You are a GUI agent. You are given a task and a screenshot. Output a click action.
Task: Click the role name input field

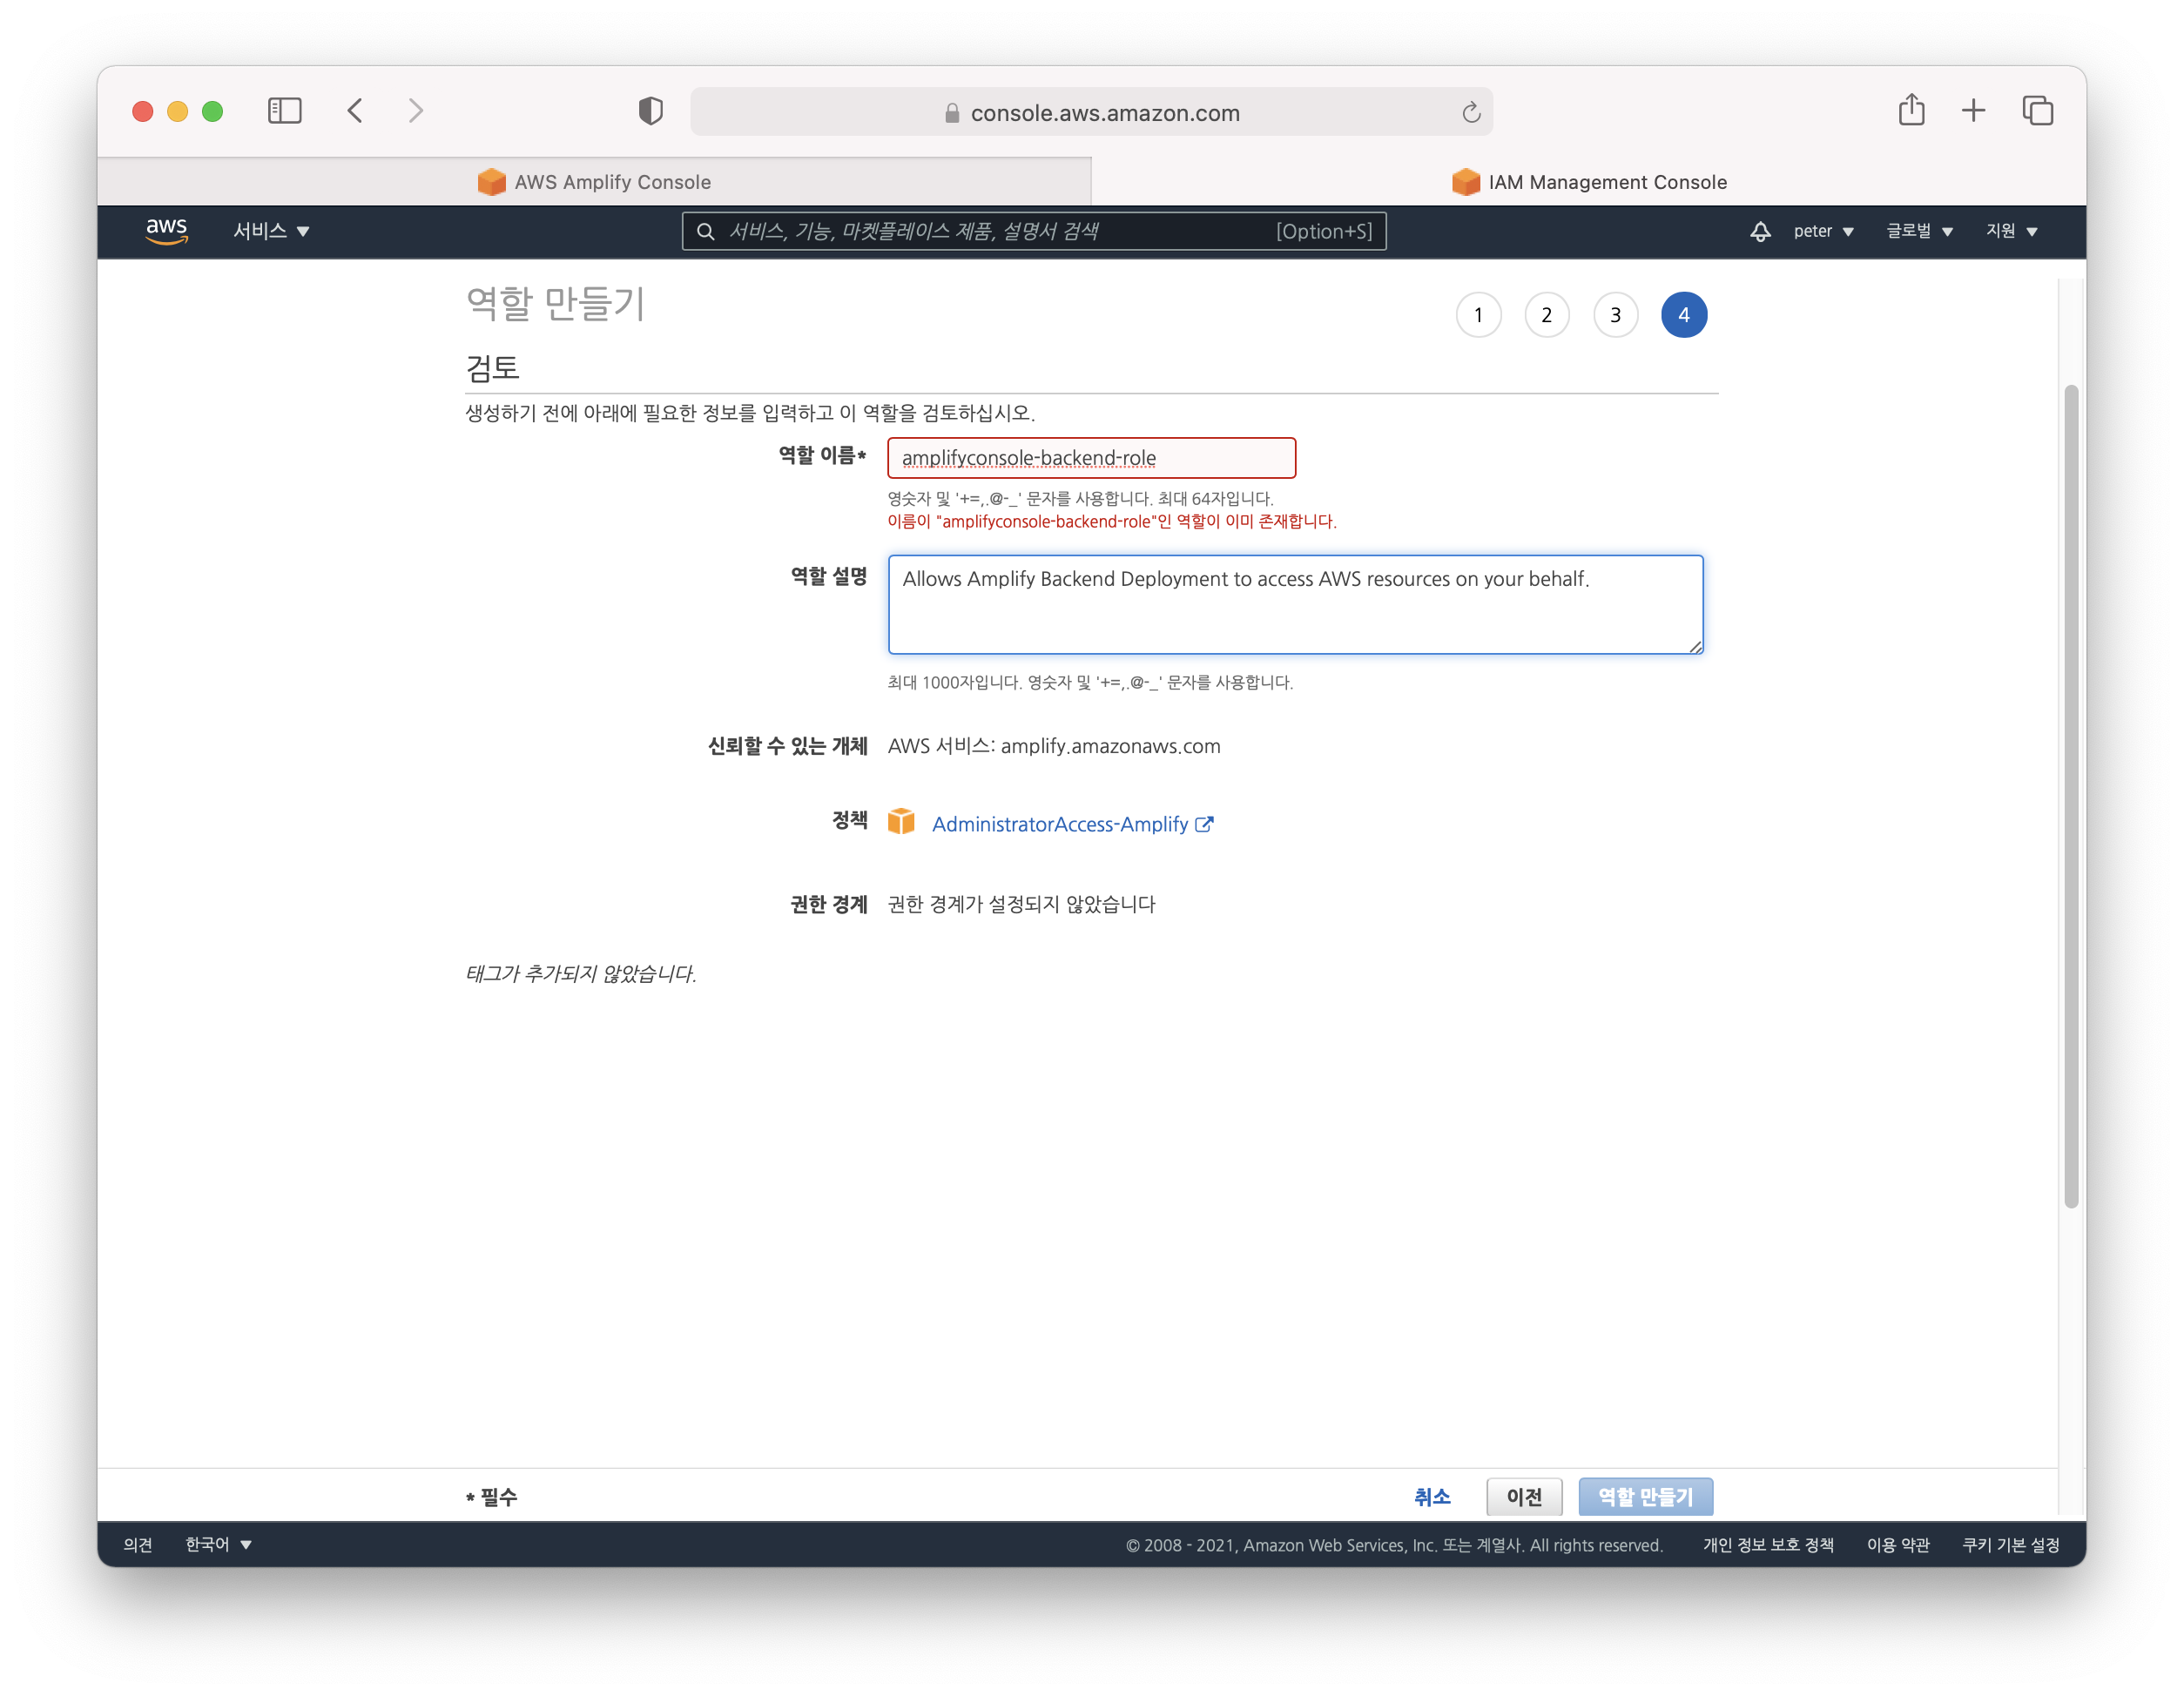[1091, 458]
